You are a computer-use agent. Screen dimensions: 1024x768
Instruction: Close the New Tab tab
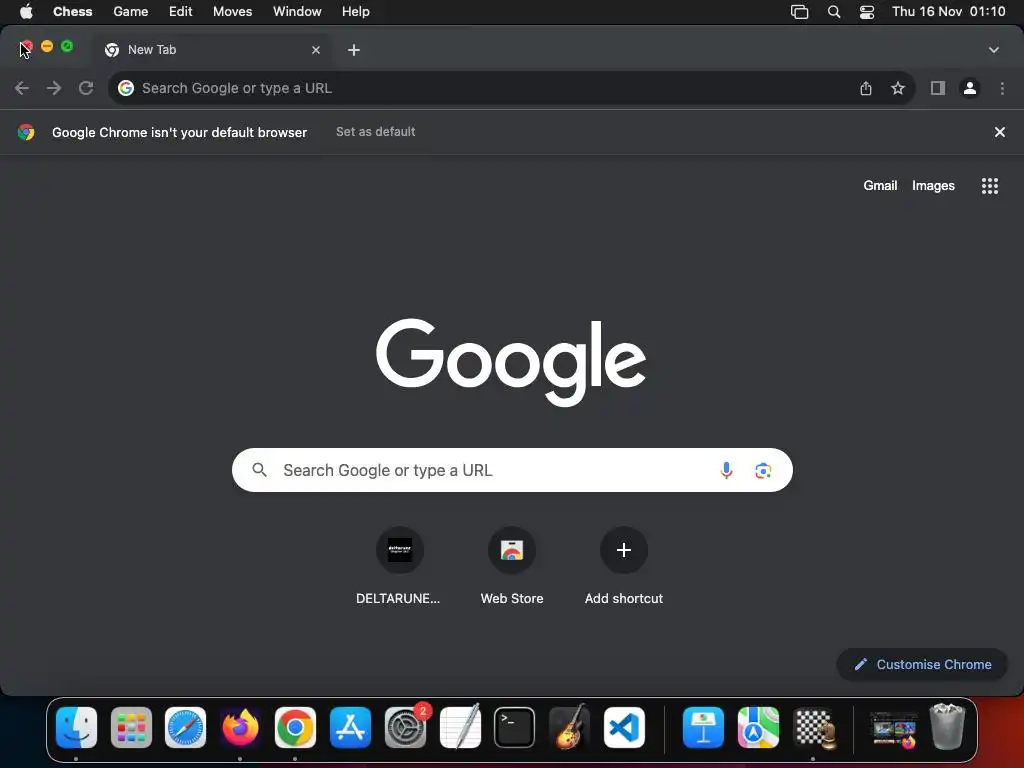316,50
